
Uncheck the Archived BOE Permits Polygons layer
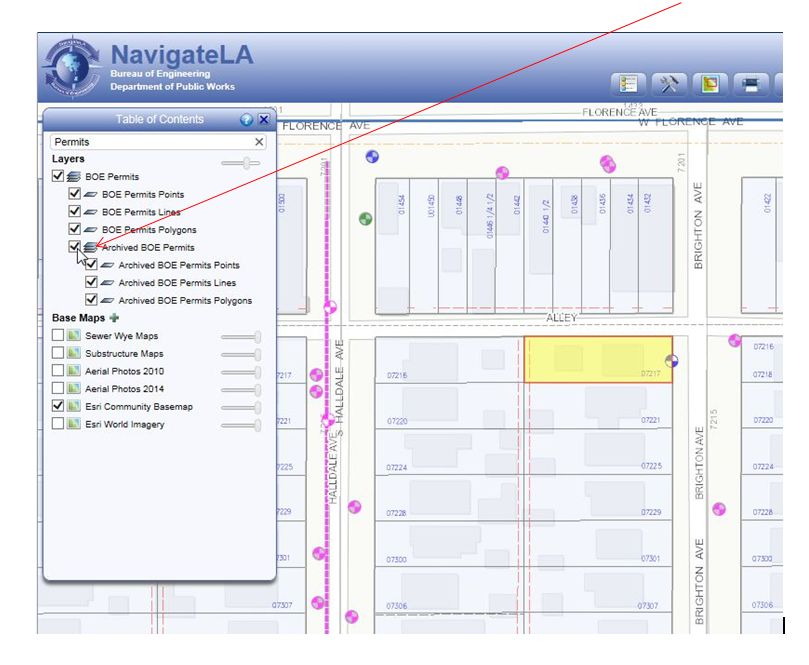click(x=91, y=299)
